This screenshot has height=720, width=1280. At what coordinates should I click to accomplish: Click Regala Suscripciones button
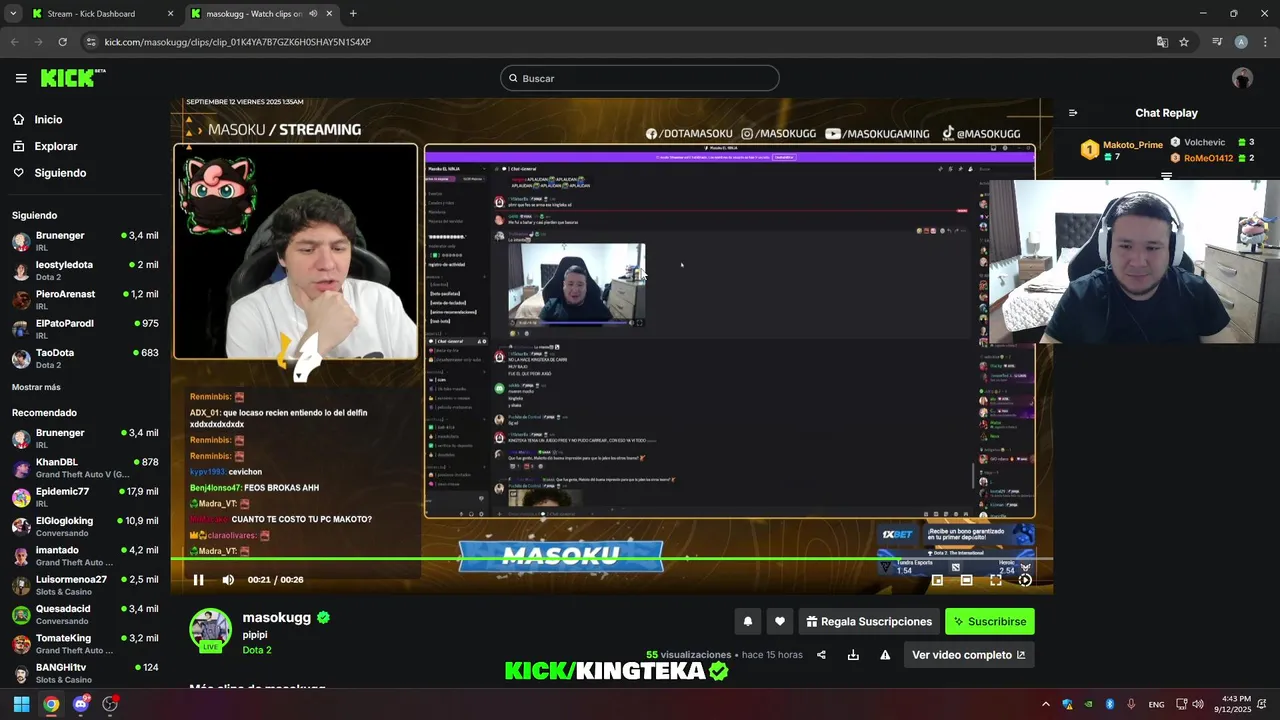pyautogui.click(x=868, y=621)
